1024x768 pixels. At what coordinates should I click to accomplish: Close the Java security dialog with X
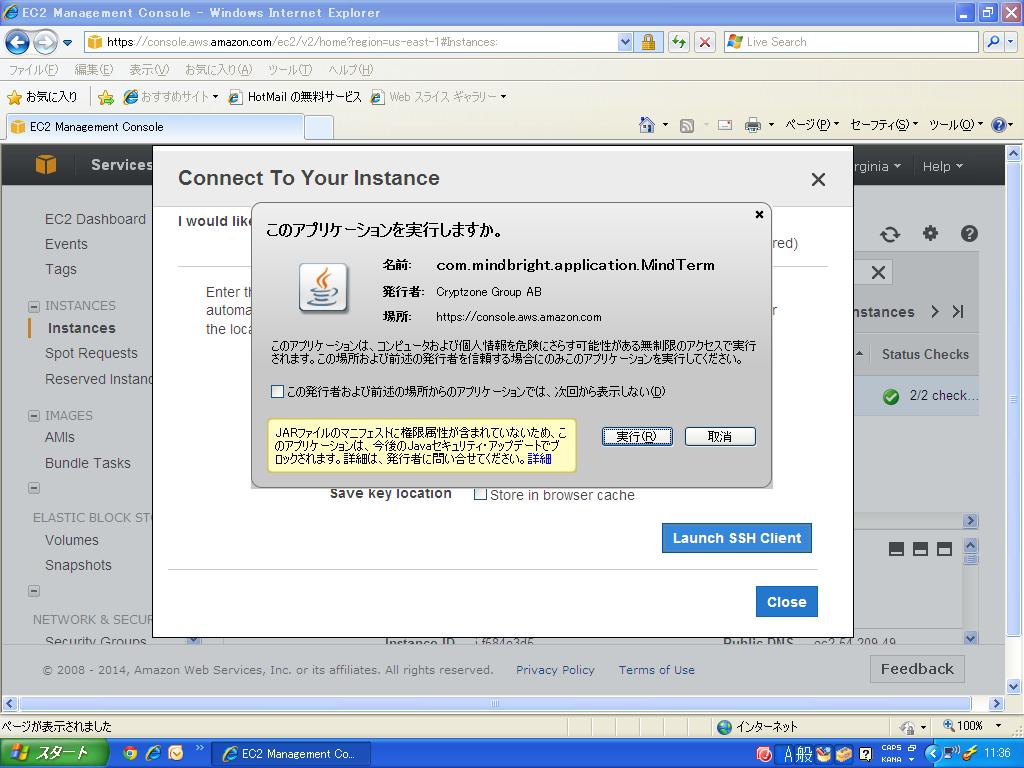coord(759,214)
